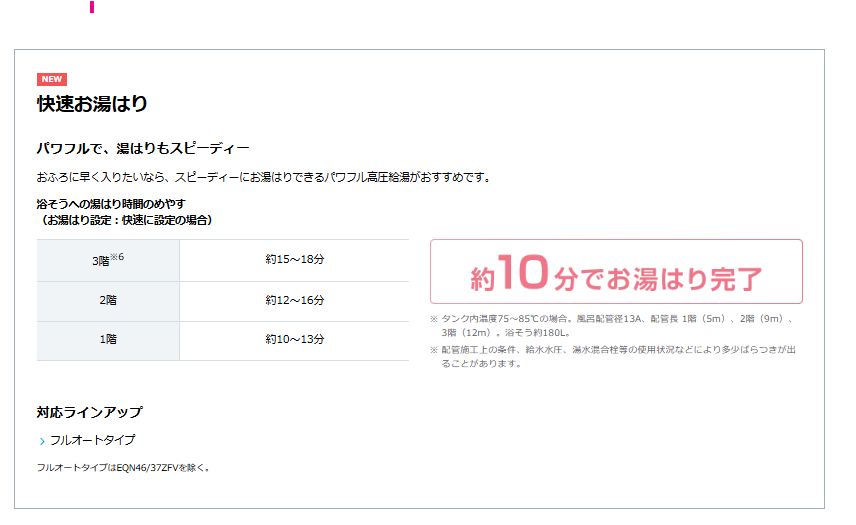Click the 1階 table row header
Image resolution: width=856 pixels, height=525 pixels.
pos(108,340)
